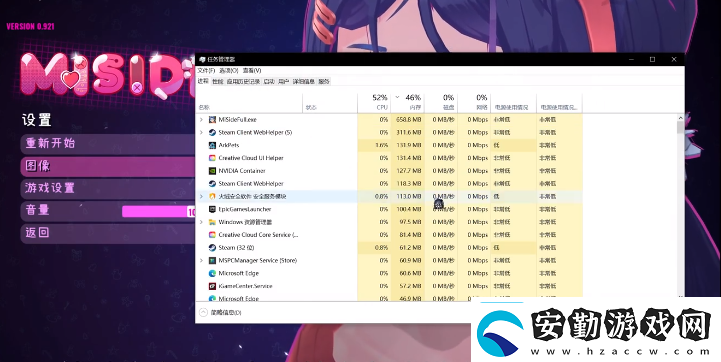Image resolution: width=721 pixels, height=362 pixels.
Task: Click the 311.6 MB memory cell
Action: point(408,132)
